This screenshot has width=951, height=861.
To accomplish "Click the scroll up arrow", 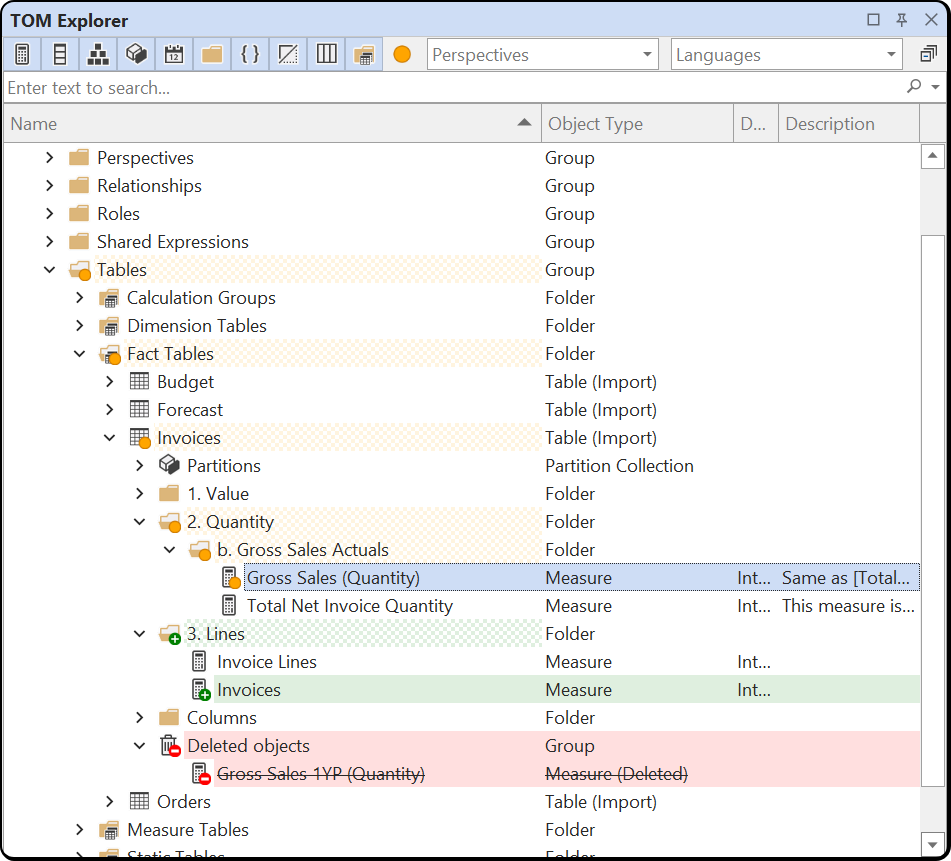I will tap(932, 156).
